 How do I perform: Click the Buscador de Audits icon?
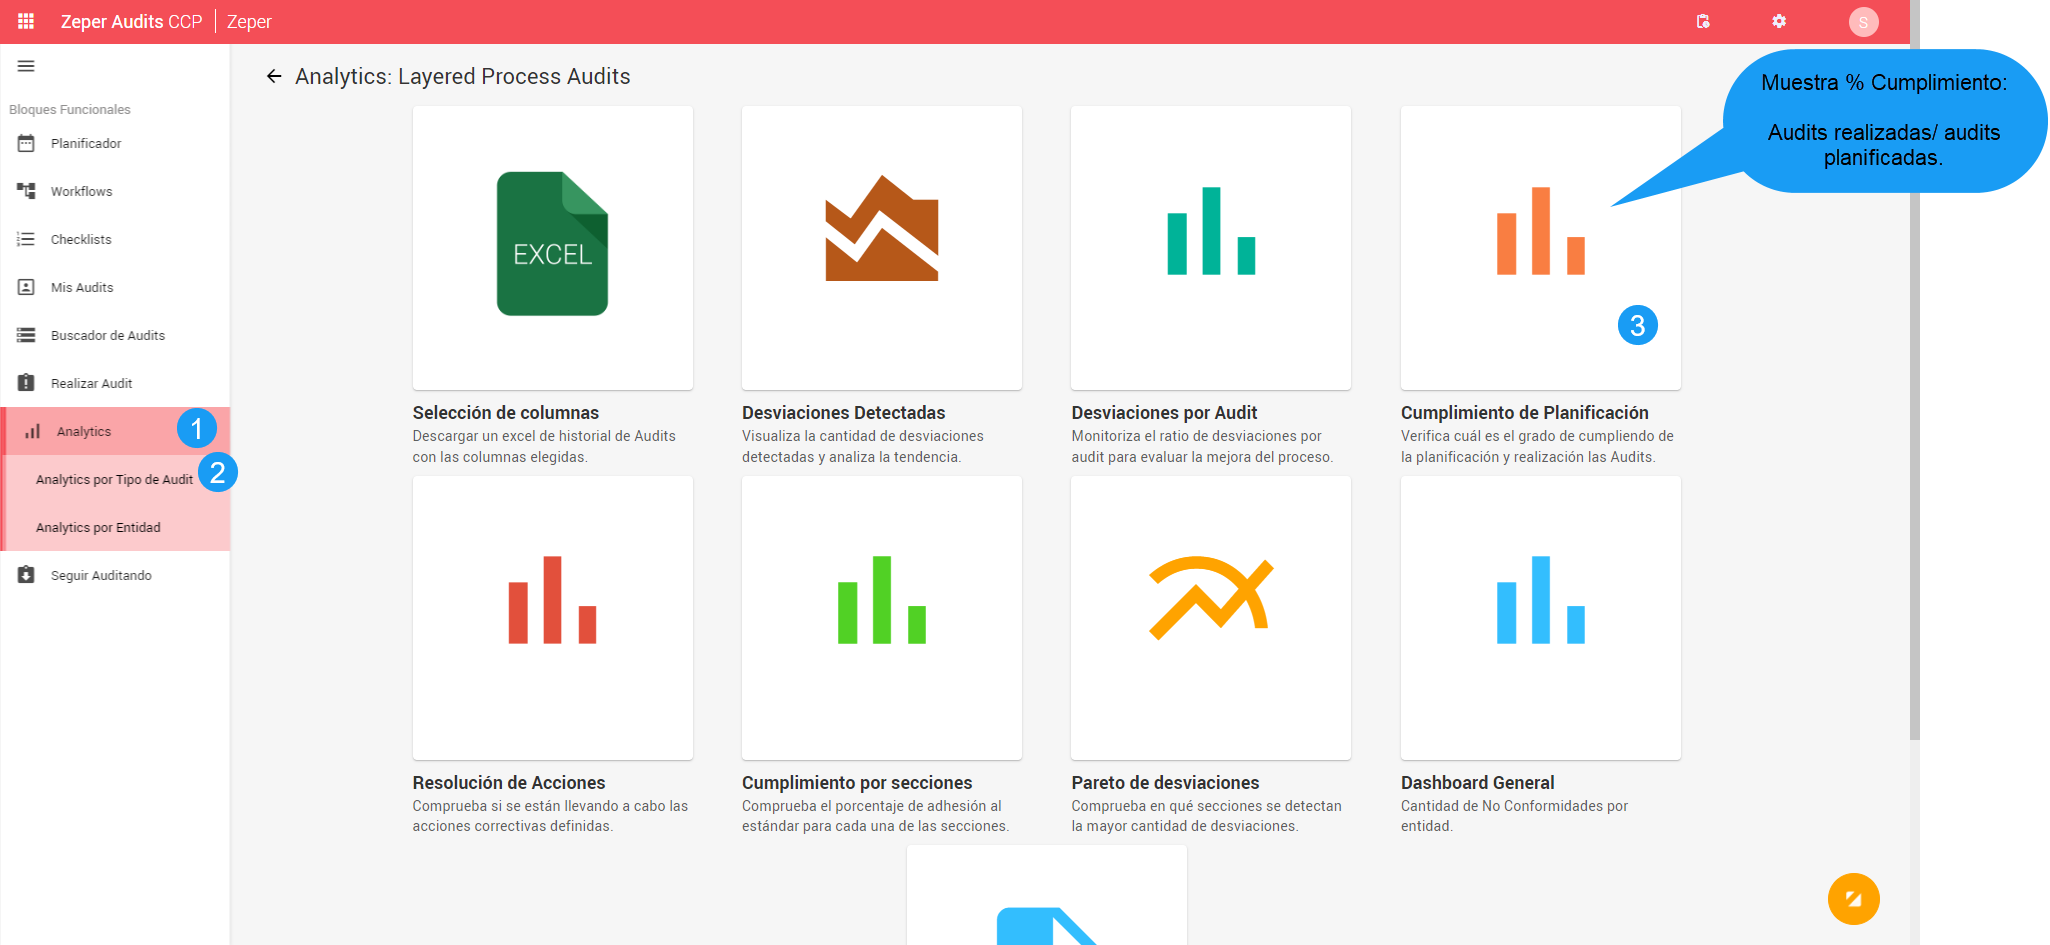tap(26, 335)
